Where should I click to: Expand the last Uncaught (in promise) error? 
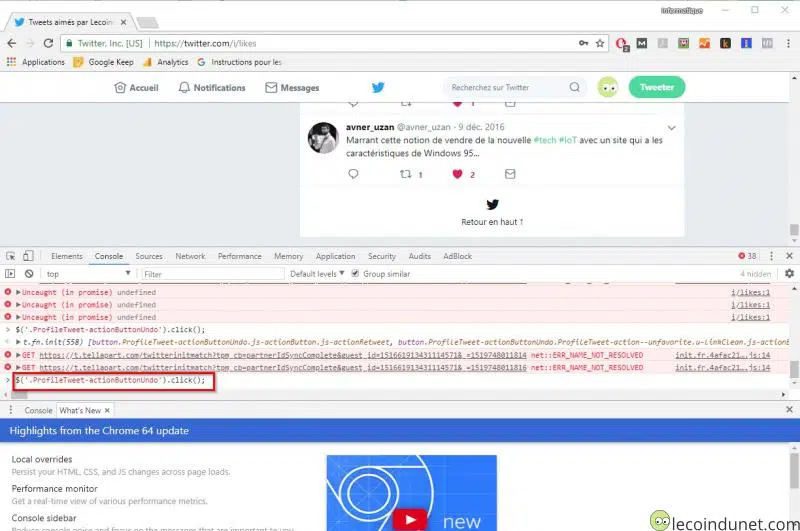(x=18, y=317)
